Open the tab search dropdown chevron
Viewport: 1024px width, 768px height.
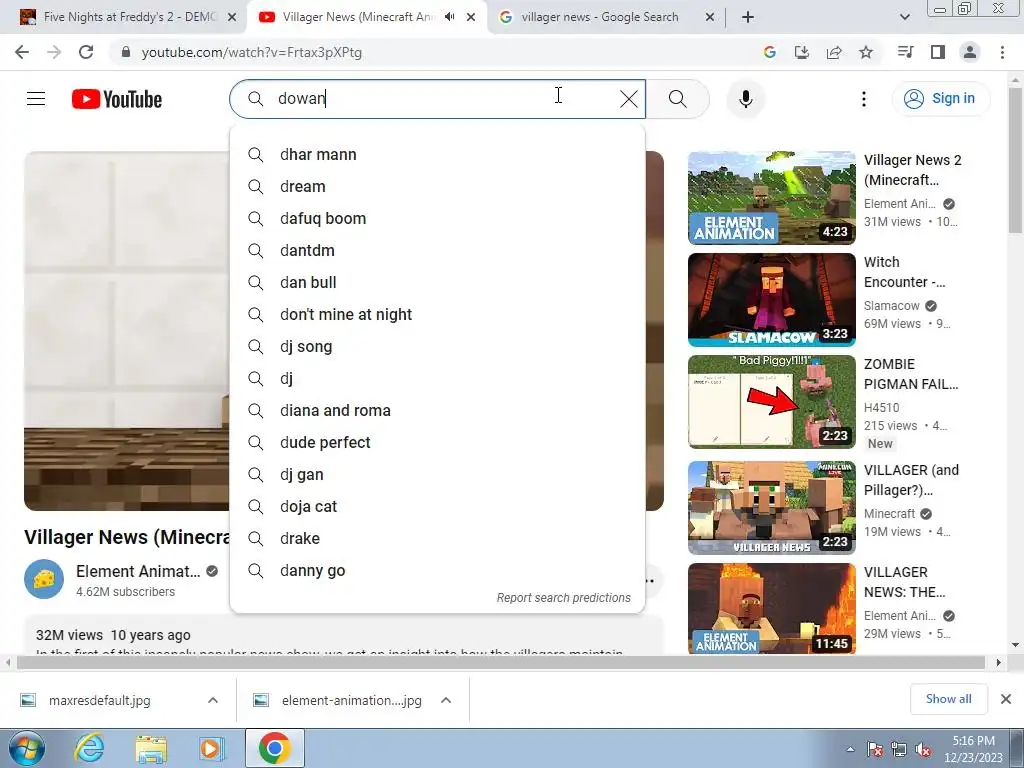point(904,17)
